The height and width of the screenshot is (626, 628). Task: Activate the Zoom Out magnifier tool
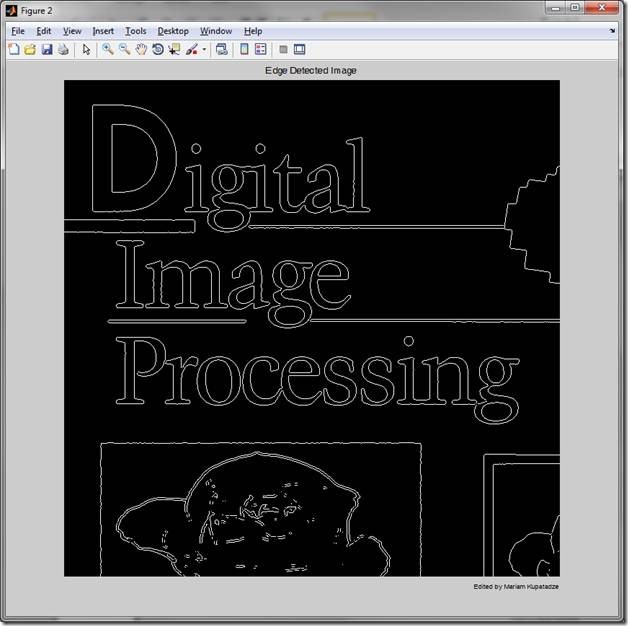click(125, 49)
